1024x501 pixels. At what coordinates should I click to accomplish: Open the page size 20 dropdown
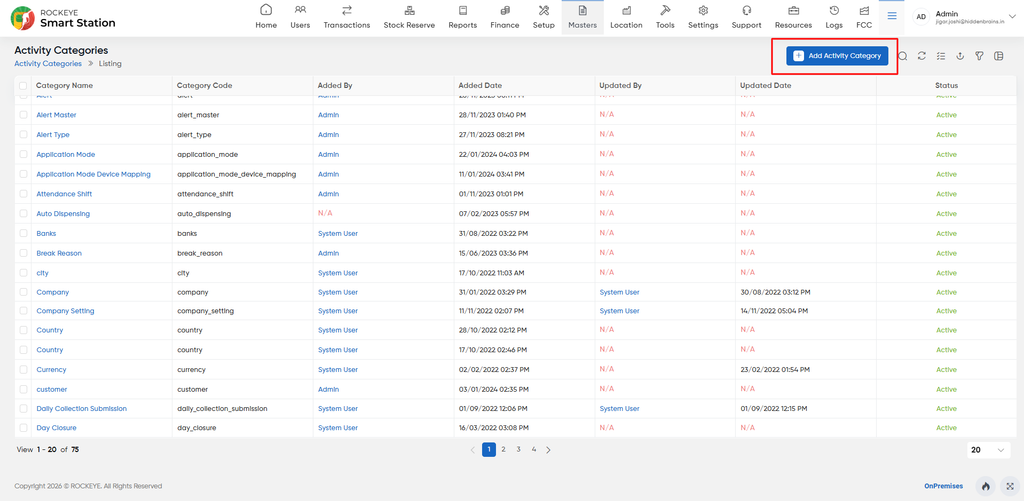tap(988, 450)
